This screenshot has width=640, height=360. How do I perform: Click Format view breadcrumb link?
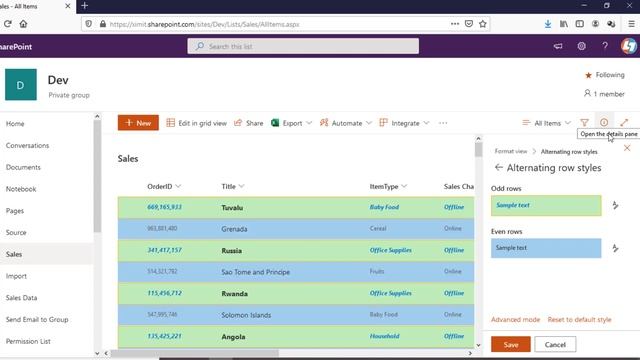click(x=511, y=151)
